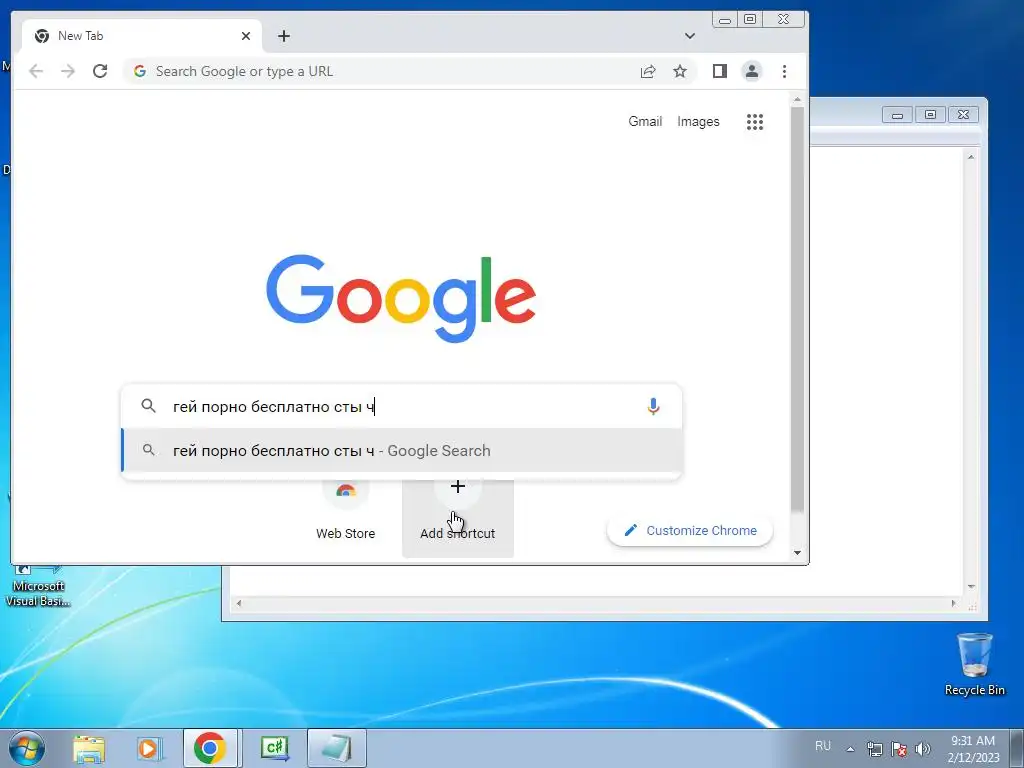Open a new tab with plus button
The width and height of the screenshot is (1024, 768).
pos(284,36)
